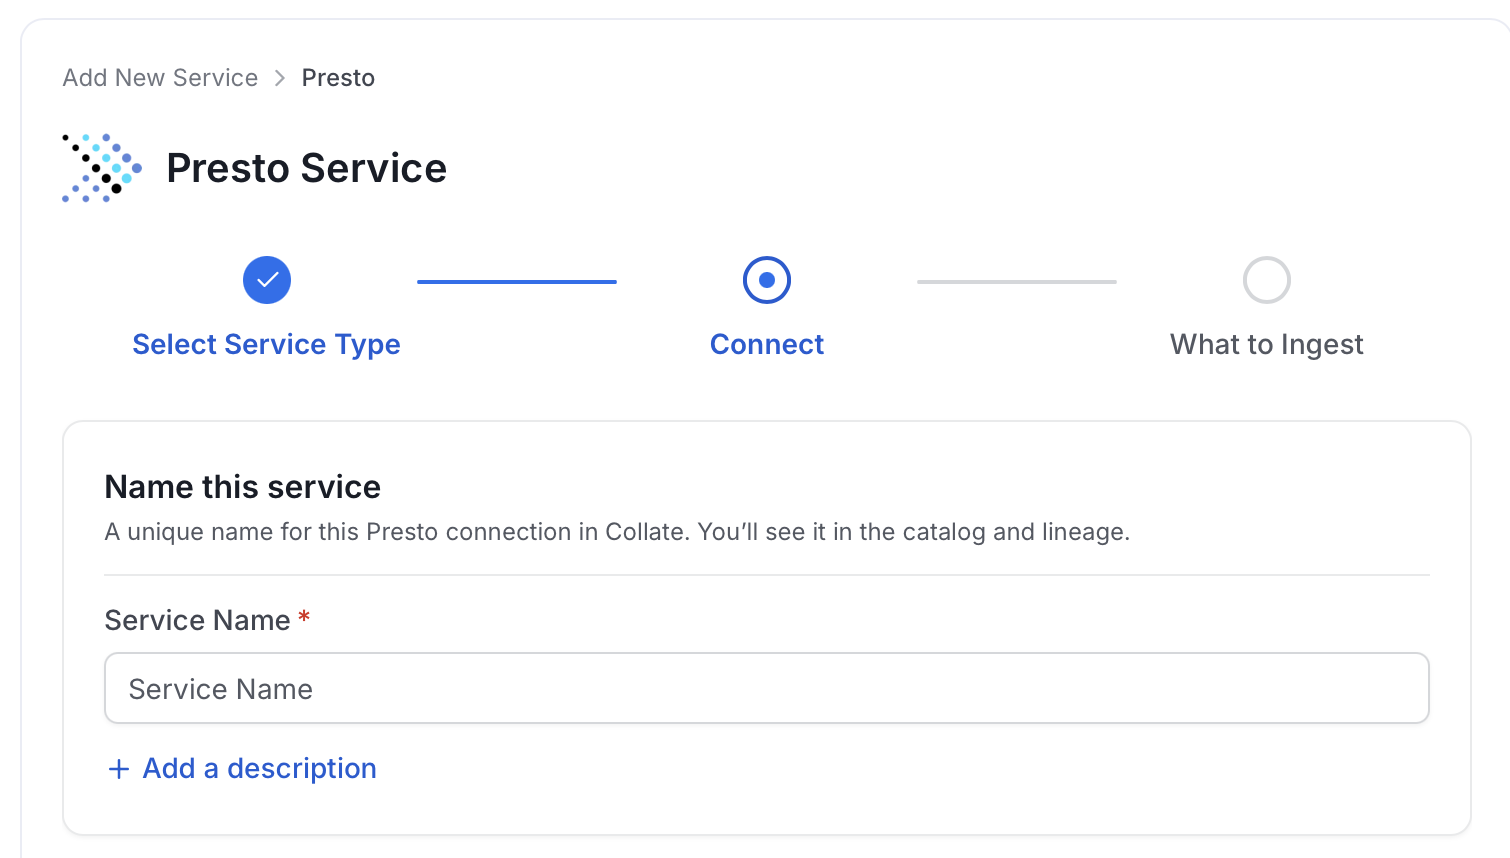Open the Select Service Type step
Viewport: 1510px width, 858px height.
pos(266,344)
